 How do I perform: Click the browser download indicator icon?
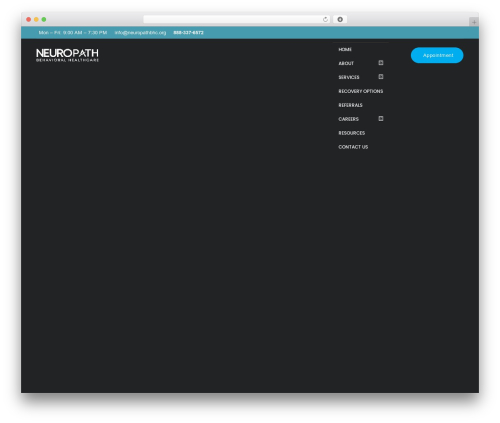point(340,19)
